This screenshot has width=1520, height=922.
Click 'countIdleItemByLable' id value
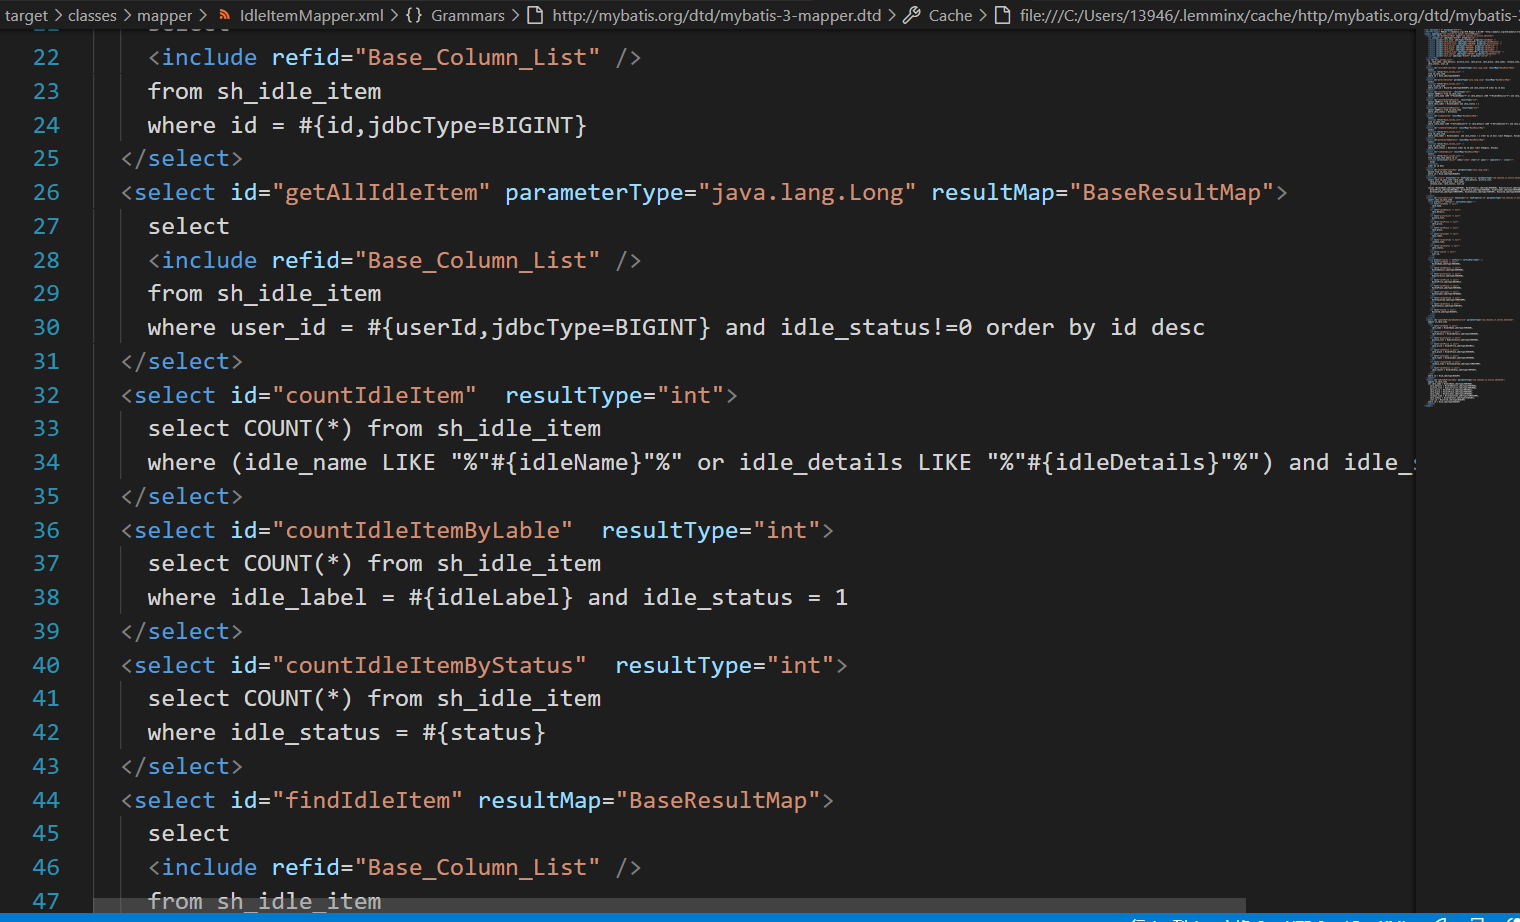click(x=422, y=531)
